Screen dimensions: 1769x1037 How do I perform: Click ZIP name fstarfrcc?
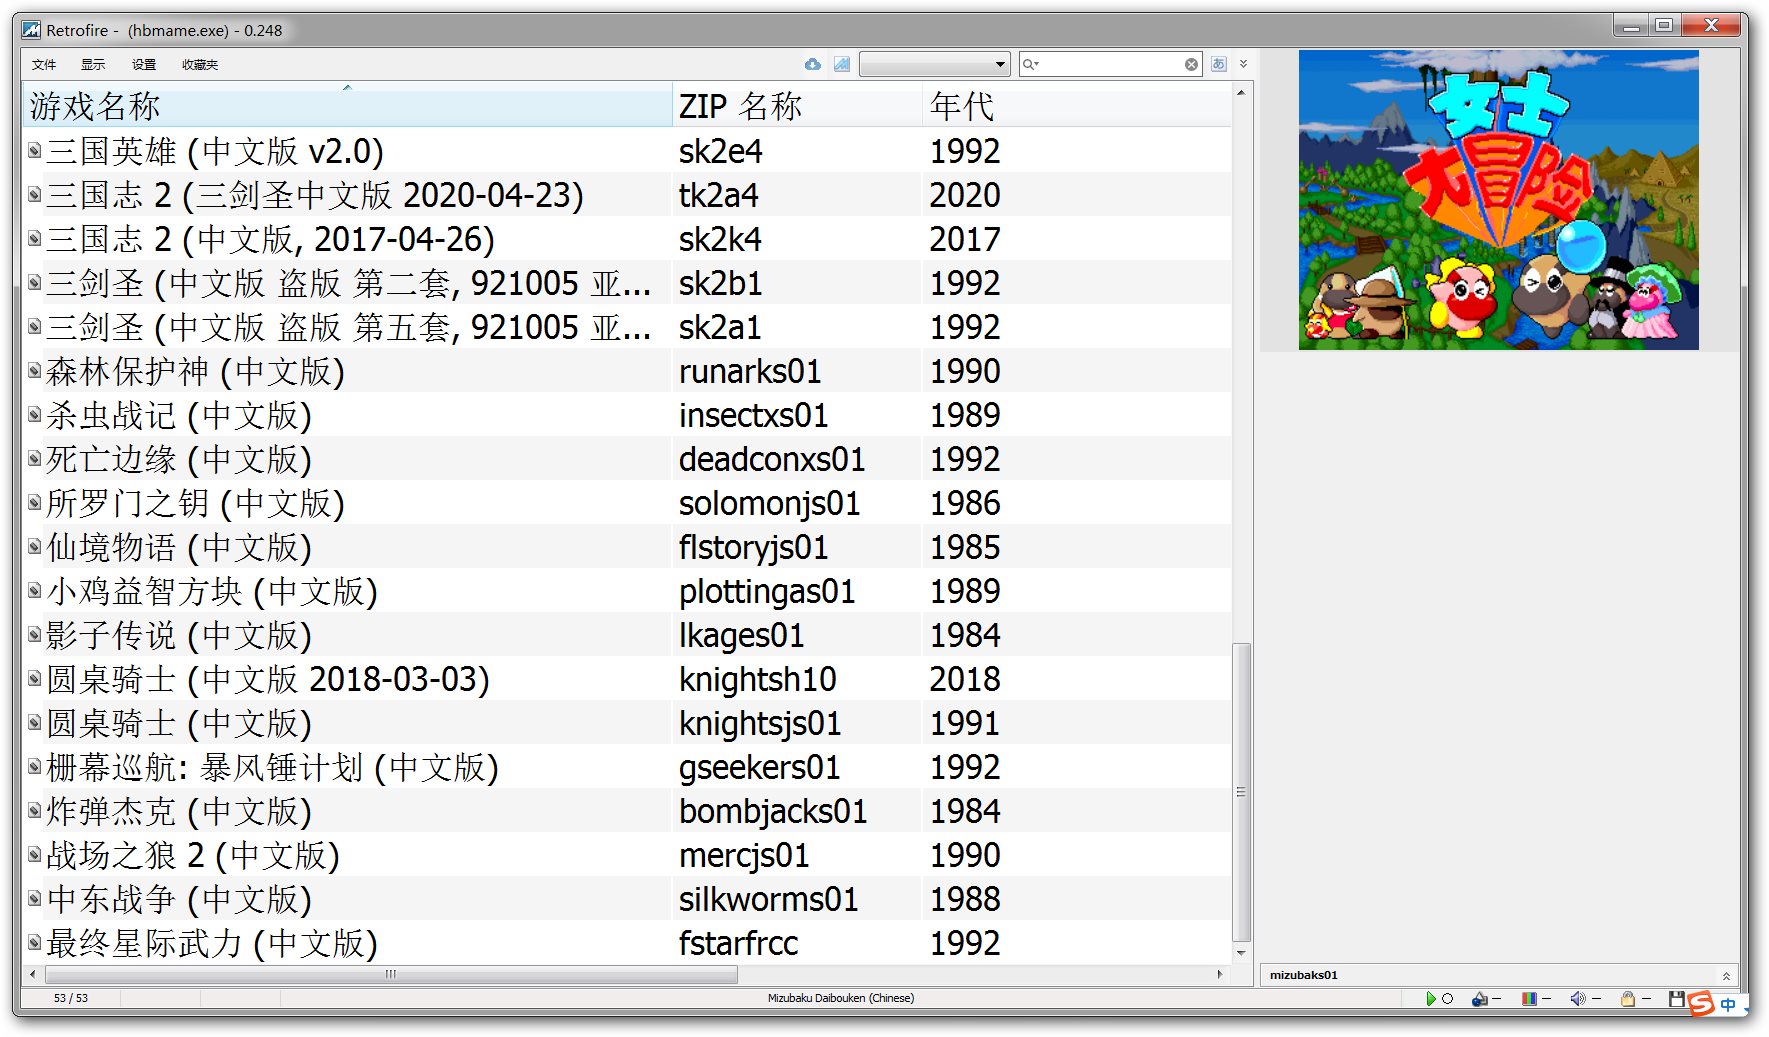(x=738, y=943)
